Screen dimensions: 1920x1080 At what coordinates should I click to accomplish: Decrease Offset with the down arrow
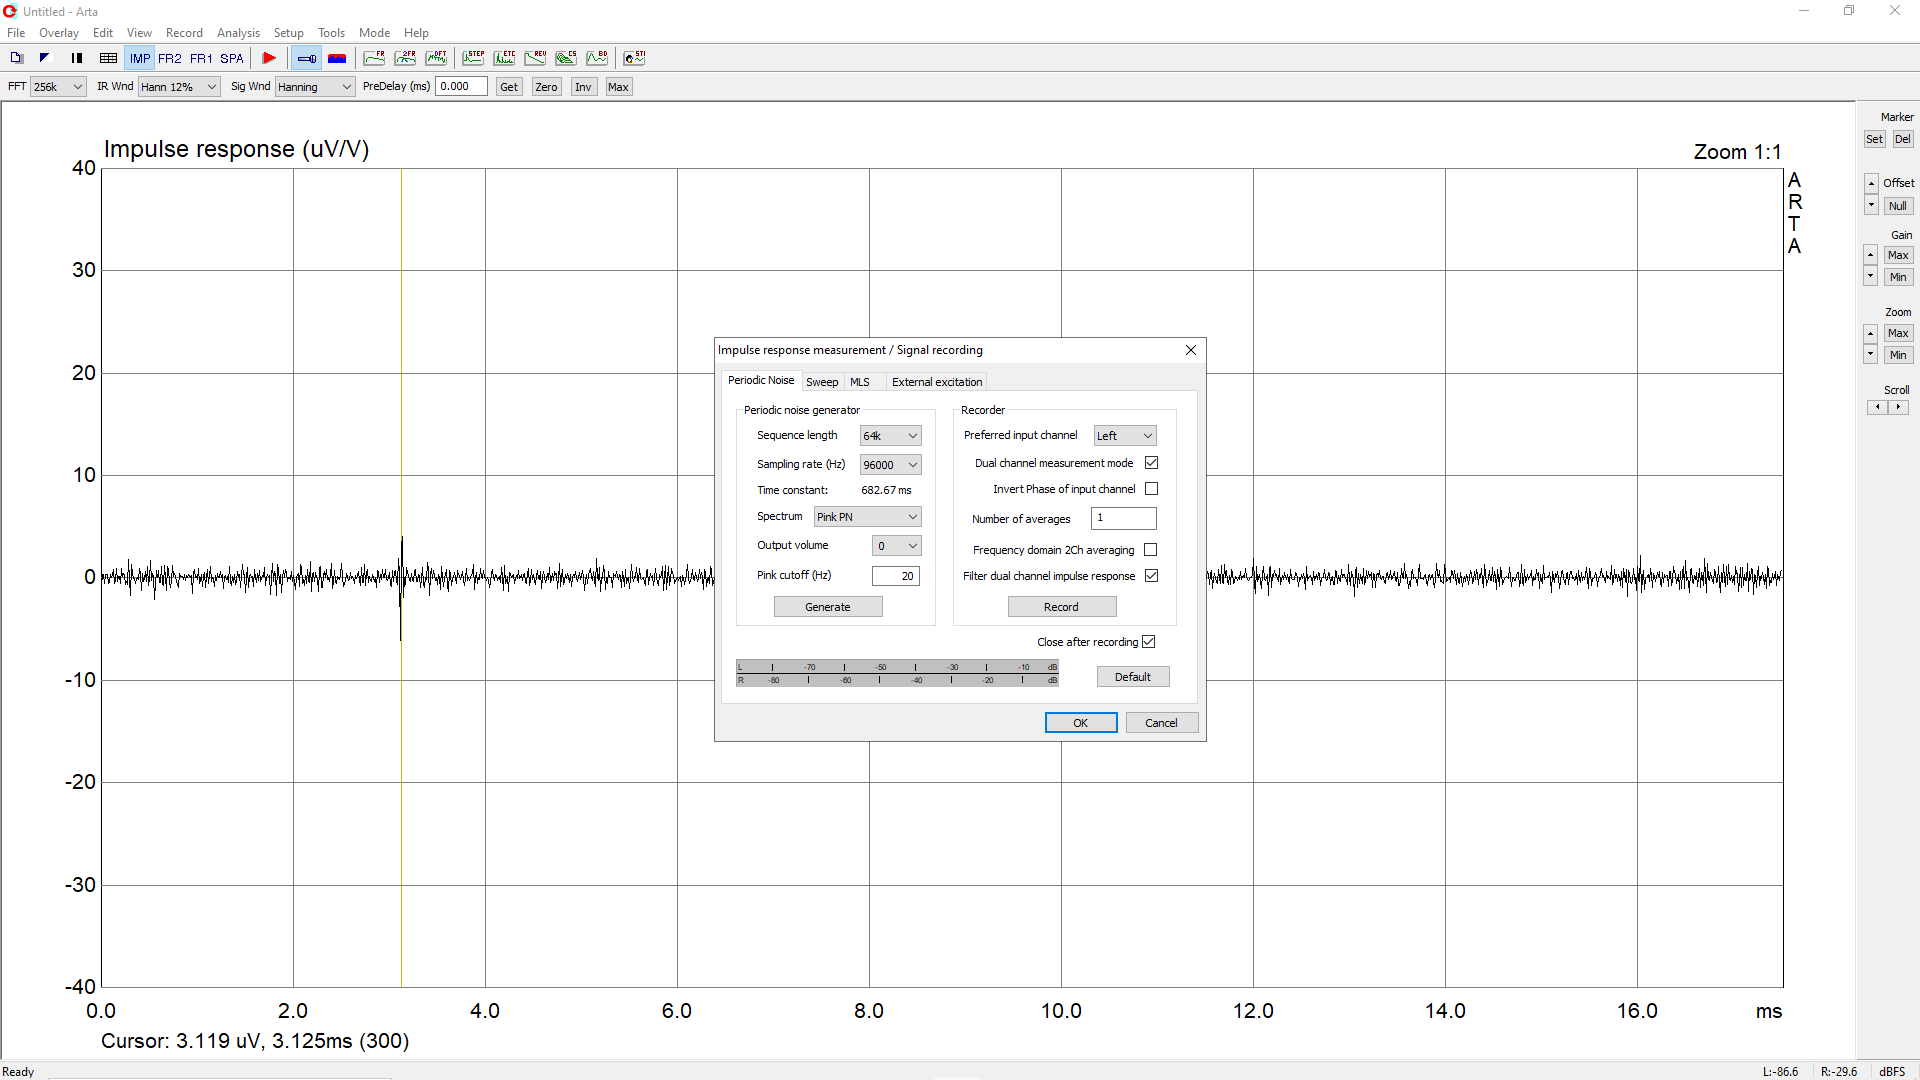pyautogui.click(x=1871, y=205)
